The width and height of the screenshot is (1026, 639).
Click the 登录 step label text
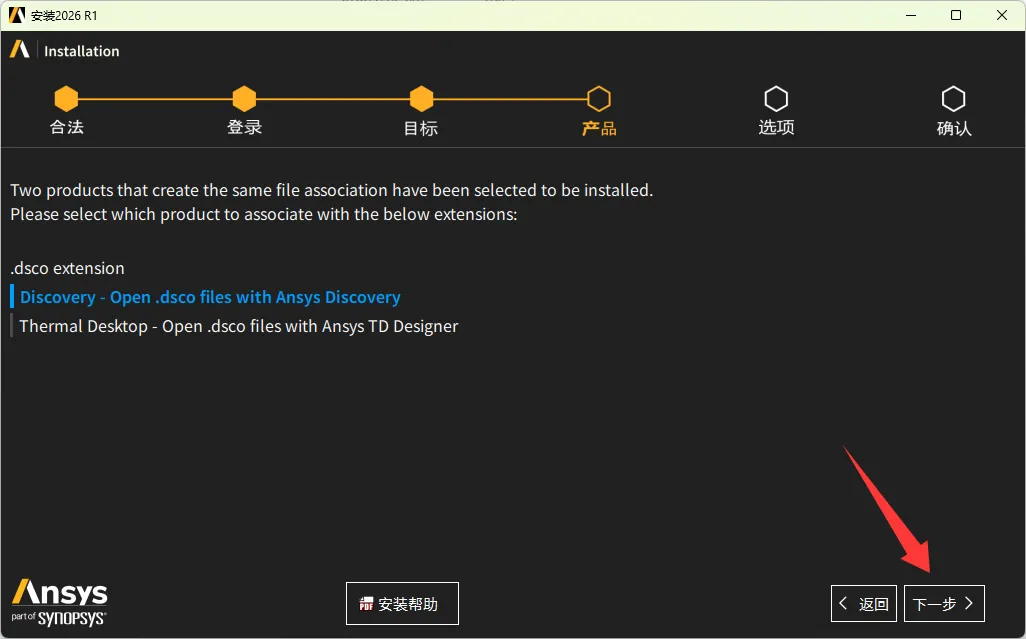245,127
